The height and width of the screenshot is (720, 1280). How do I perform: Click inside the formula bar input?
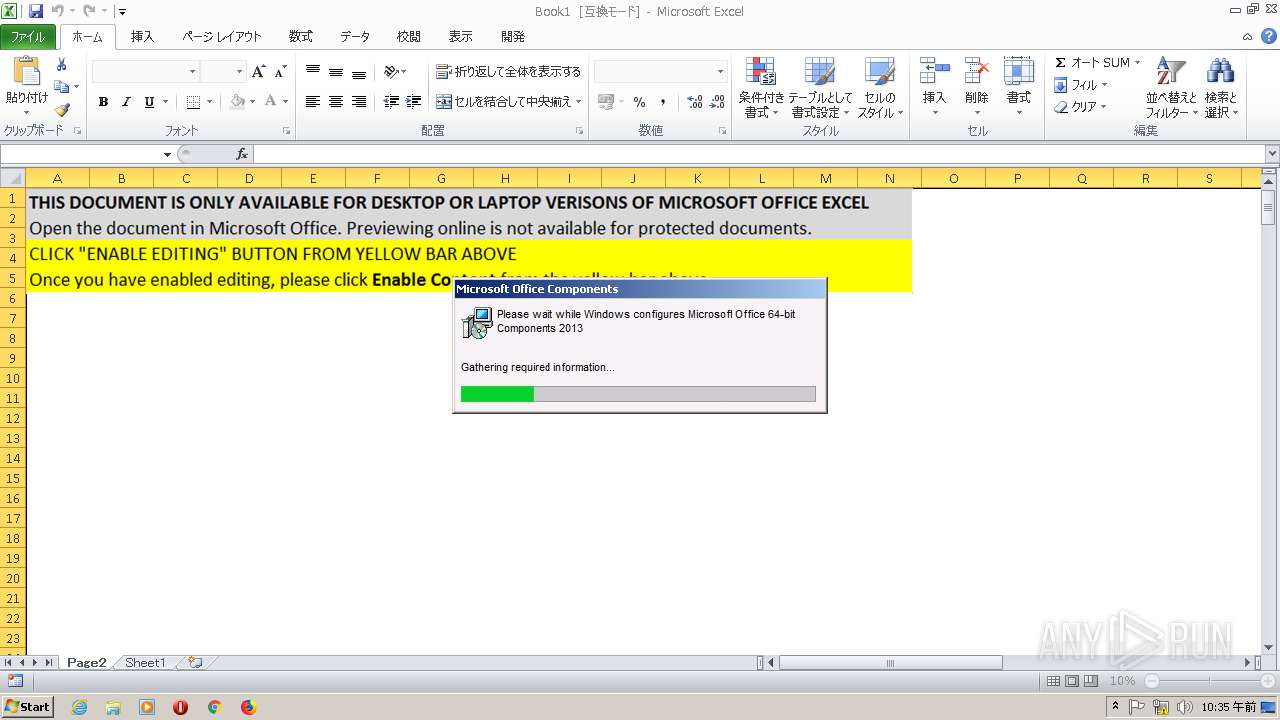click(x=759, y=154)
